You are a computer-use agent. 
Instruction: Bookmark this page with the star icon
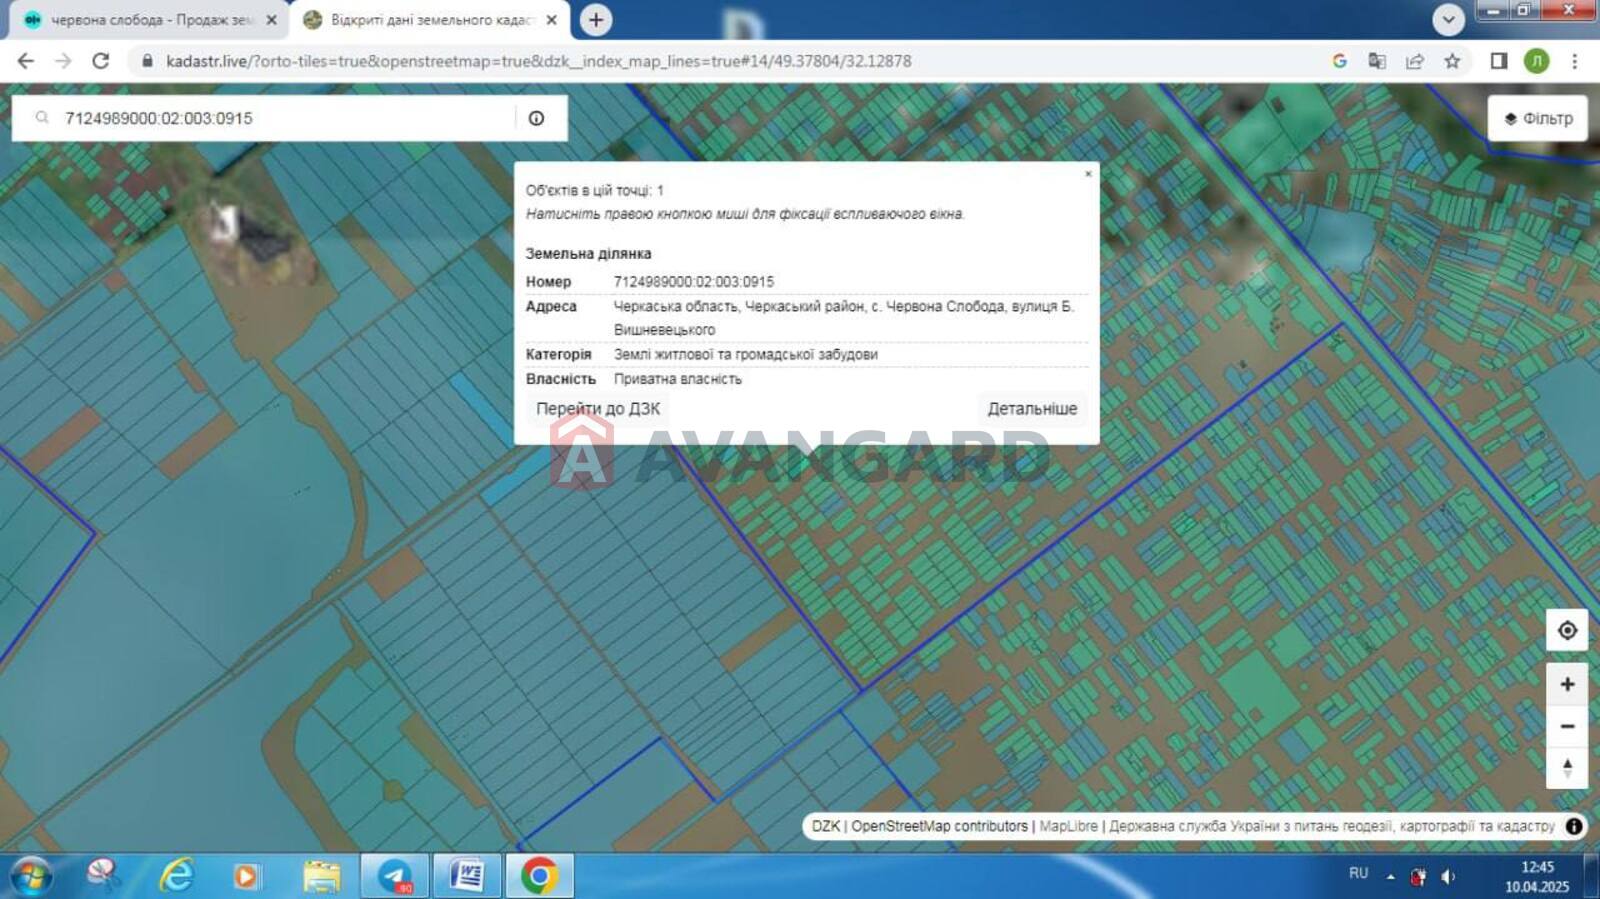coord(1452,61)
